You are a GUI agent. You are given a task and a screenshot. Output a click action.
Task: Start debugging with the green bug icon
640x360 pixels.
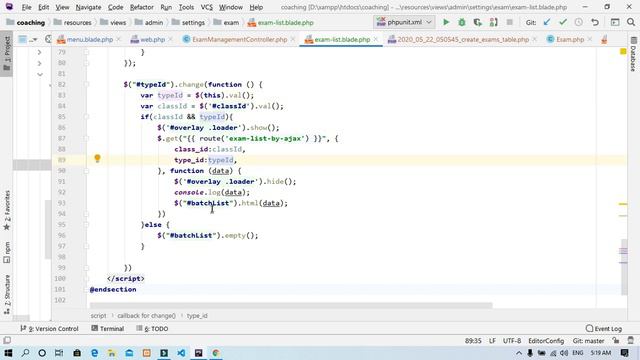click(462, 22)
